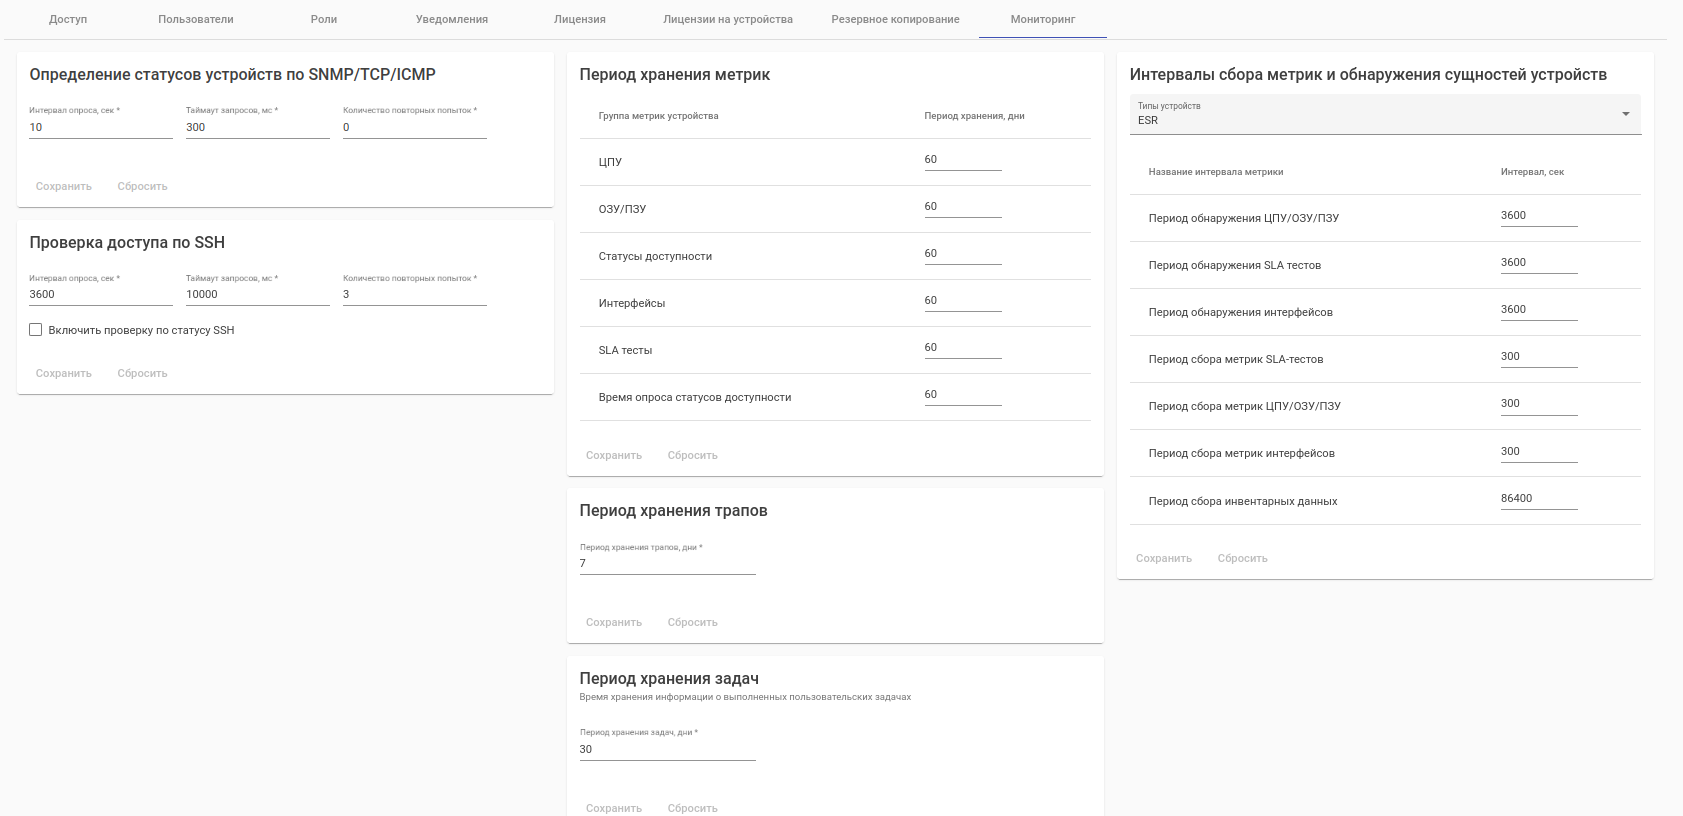
Task: Switch to the Доступ tab
Action: point(68,19)
